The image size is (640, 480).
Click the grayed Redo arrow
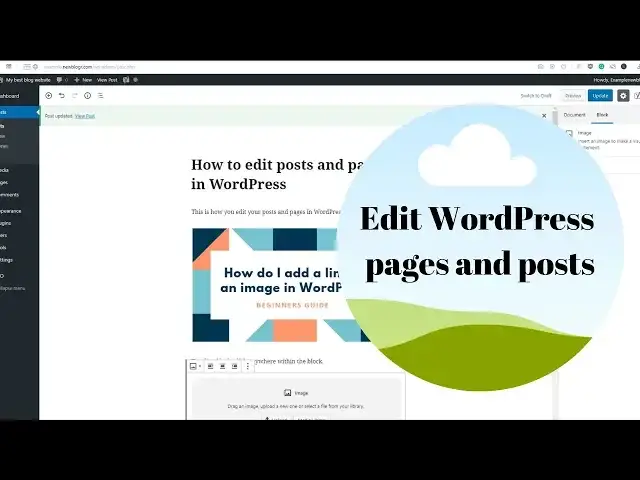click(x=75, y=96)
